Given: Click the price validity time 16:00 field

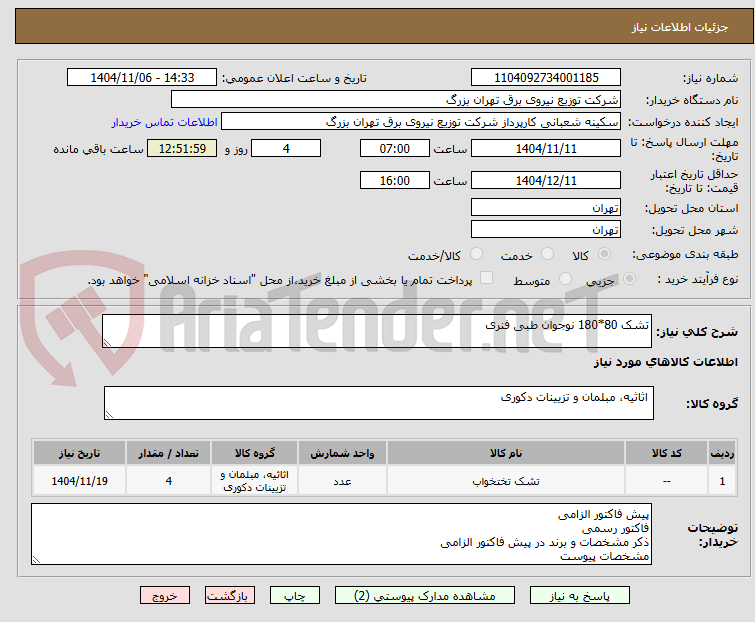Looking at the screenshot, I should pos(395,181).
